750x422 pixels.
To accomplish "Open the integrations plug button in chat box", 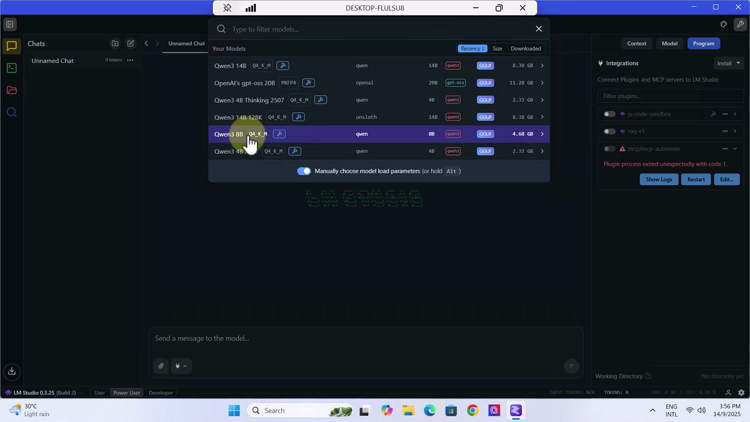I will point(181,366).
